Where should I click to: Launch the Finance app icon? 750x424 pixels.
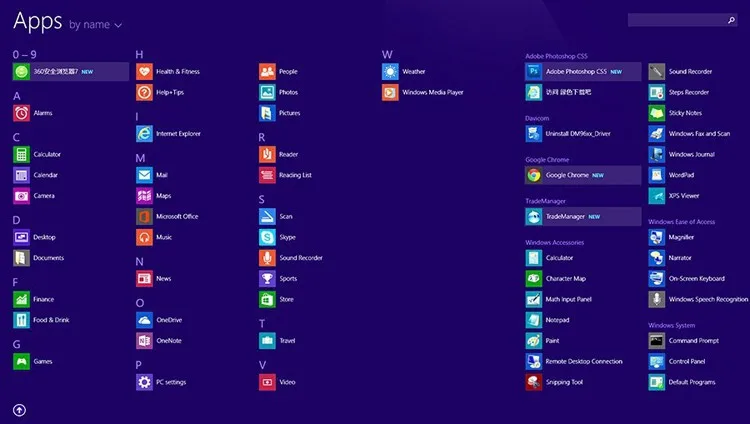[21, 299]
